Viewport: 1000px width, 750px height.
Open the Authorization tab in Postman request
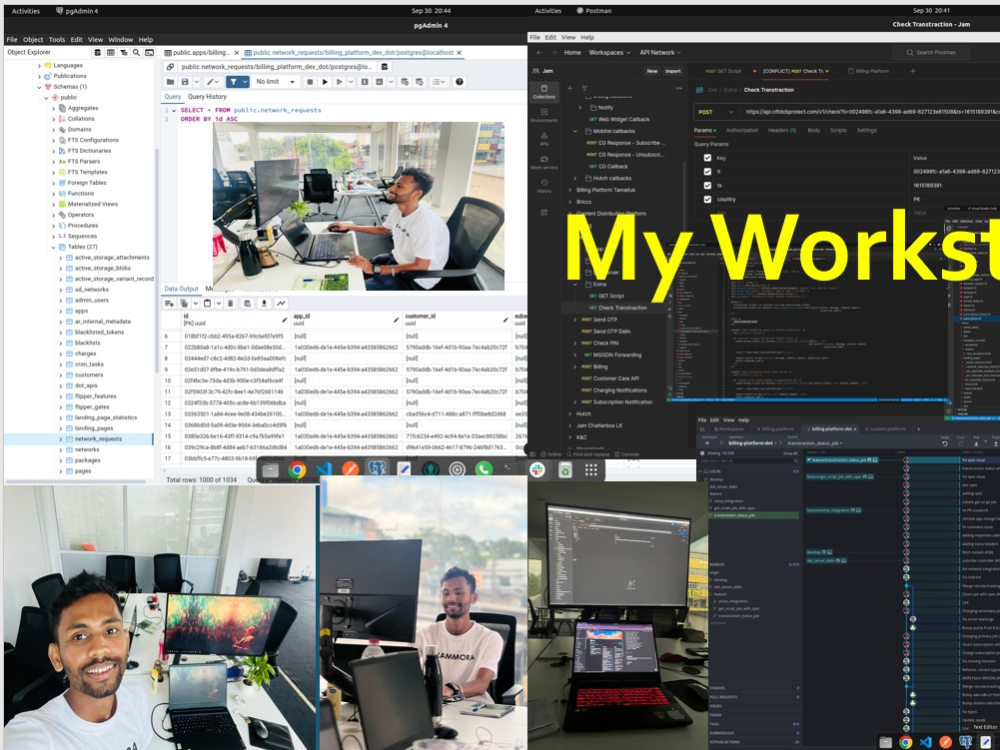tap(742, 130)
